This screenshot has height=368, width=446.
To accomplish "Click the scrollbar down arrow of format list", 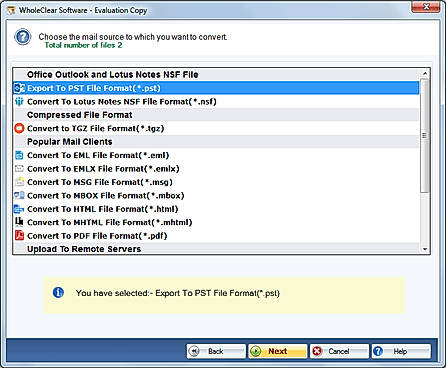I will (x=425, y=249).
